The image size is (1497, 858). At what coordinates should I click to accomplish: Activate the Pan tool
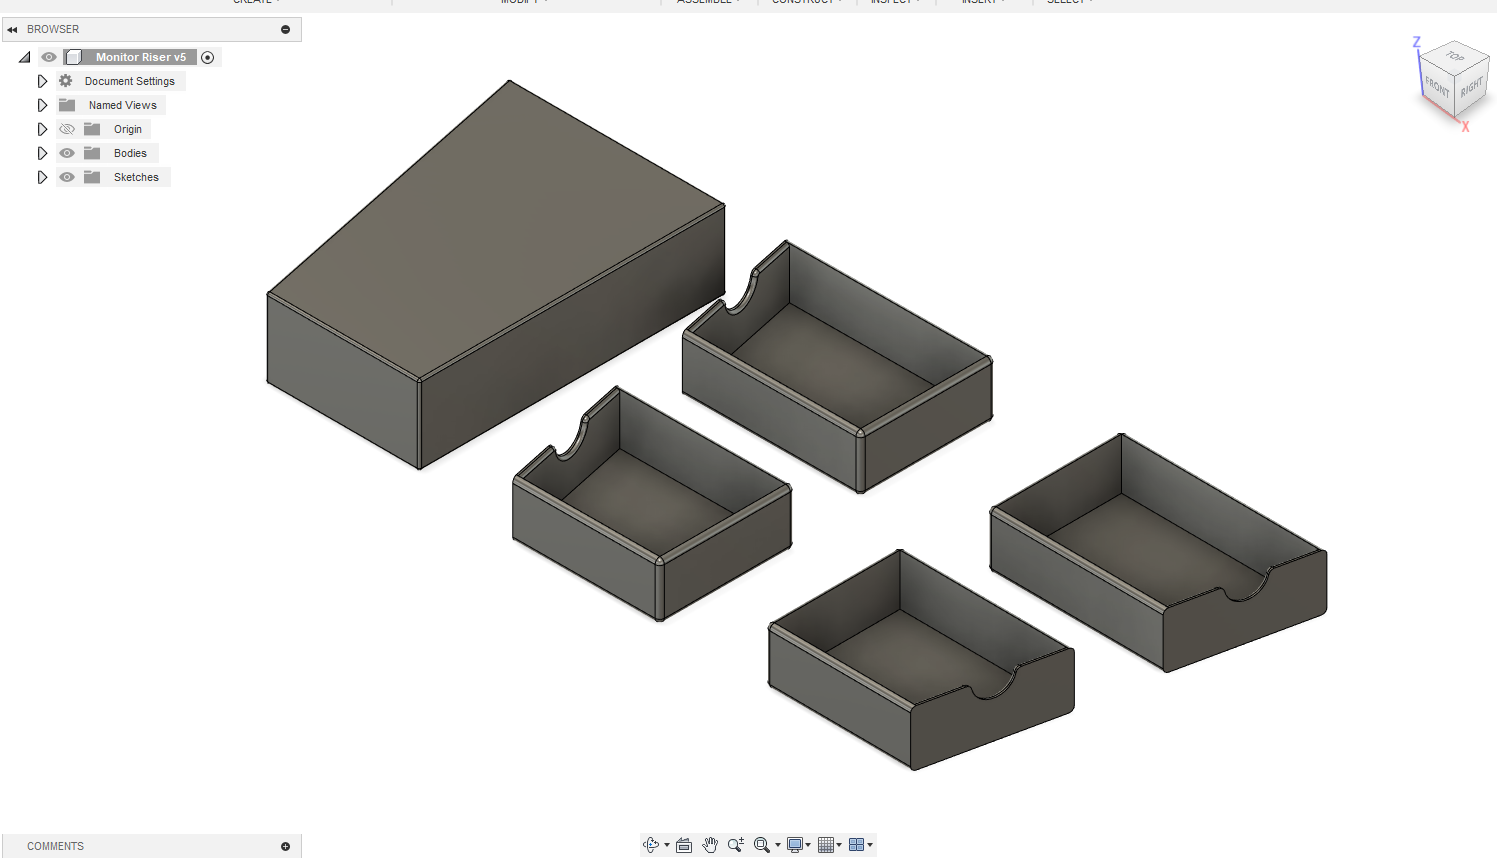coord(710,844)
